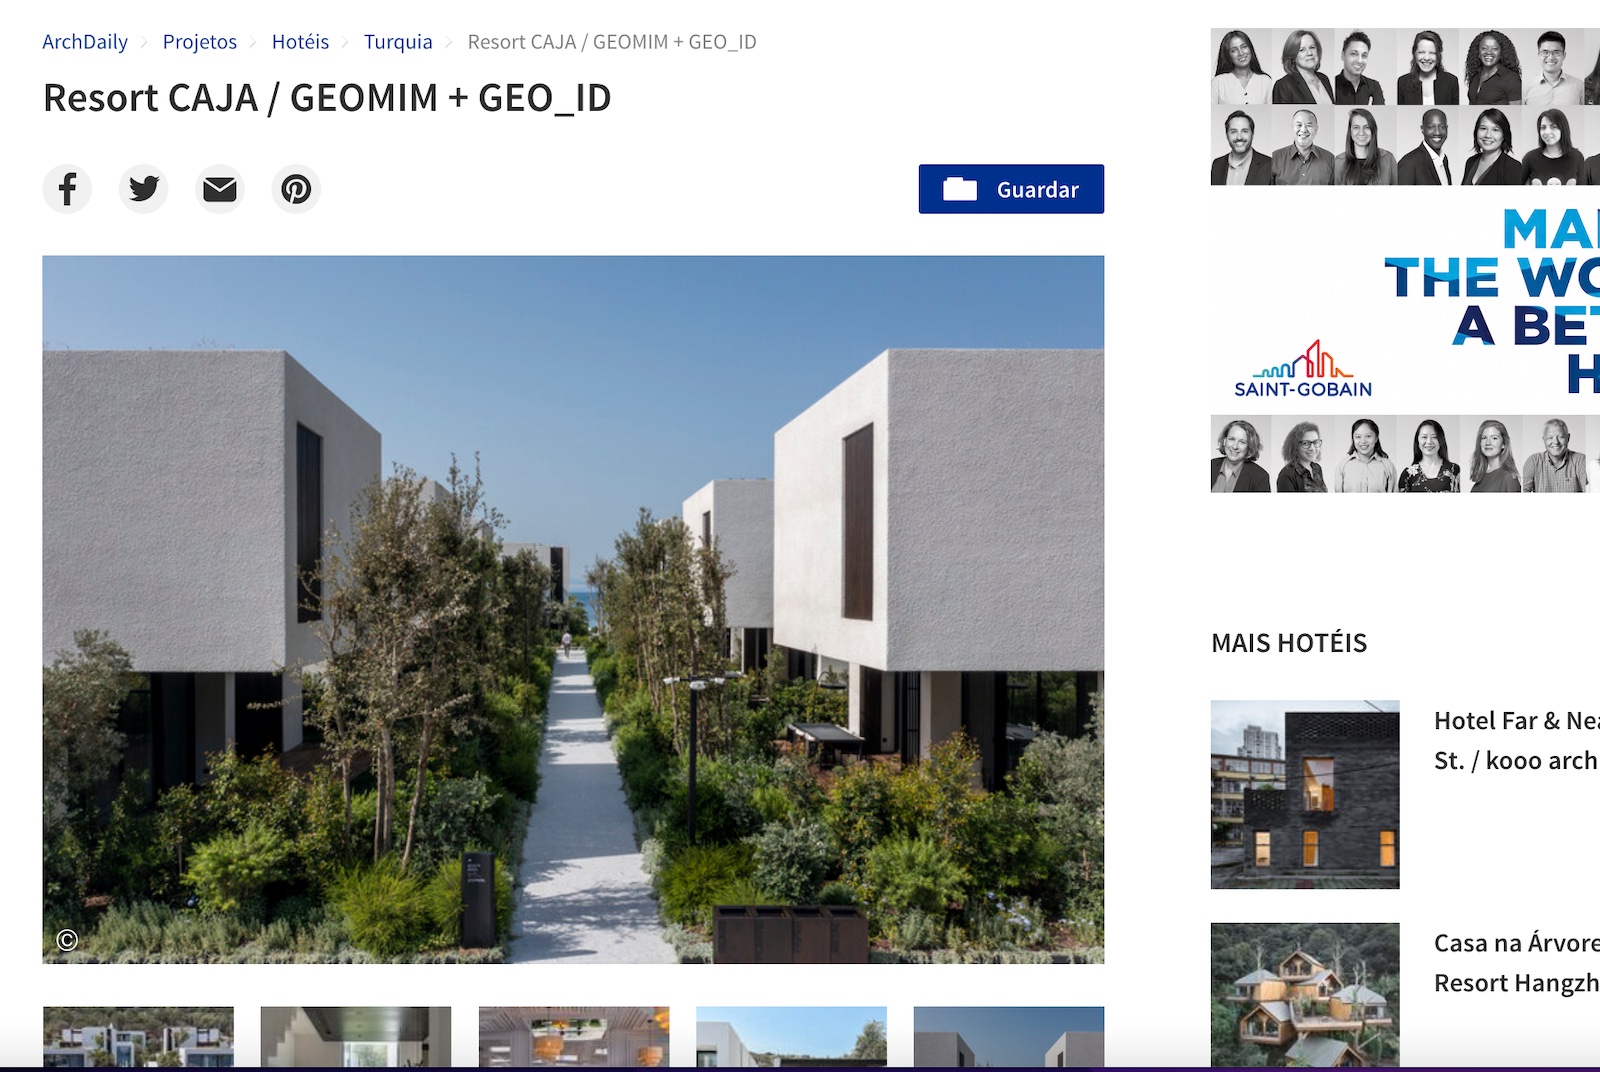Pin the article on Pinterest
Viewport: 1600px width, 1072px height.
pyautogui.click(x=296, y=189)
